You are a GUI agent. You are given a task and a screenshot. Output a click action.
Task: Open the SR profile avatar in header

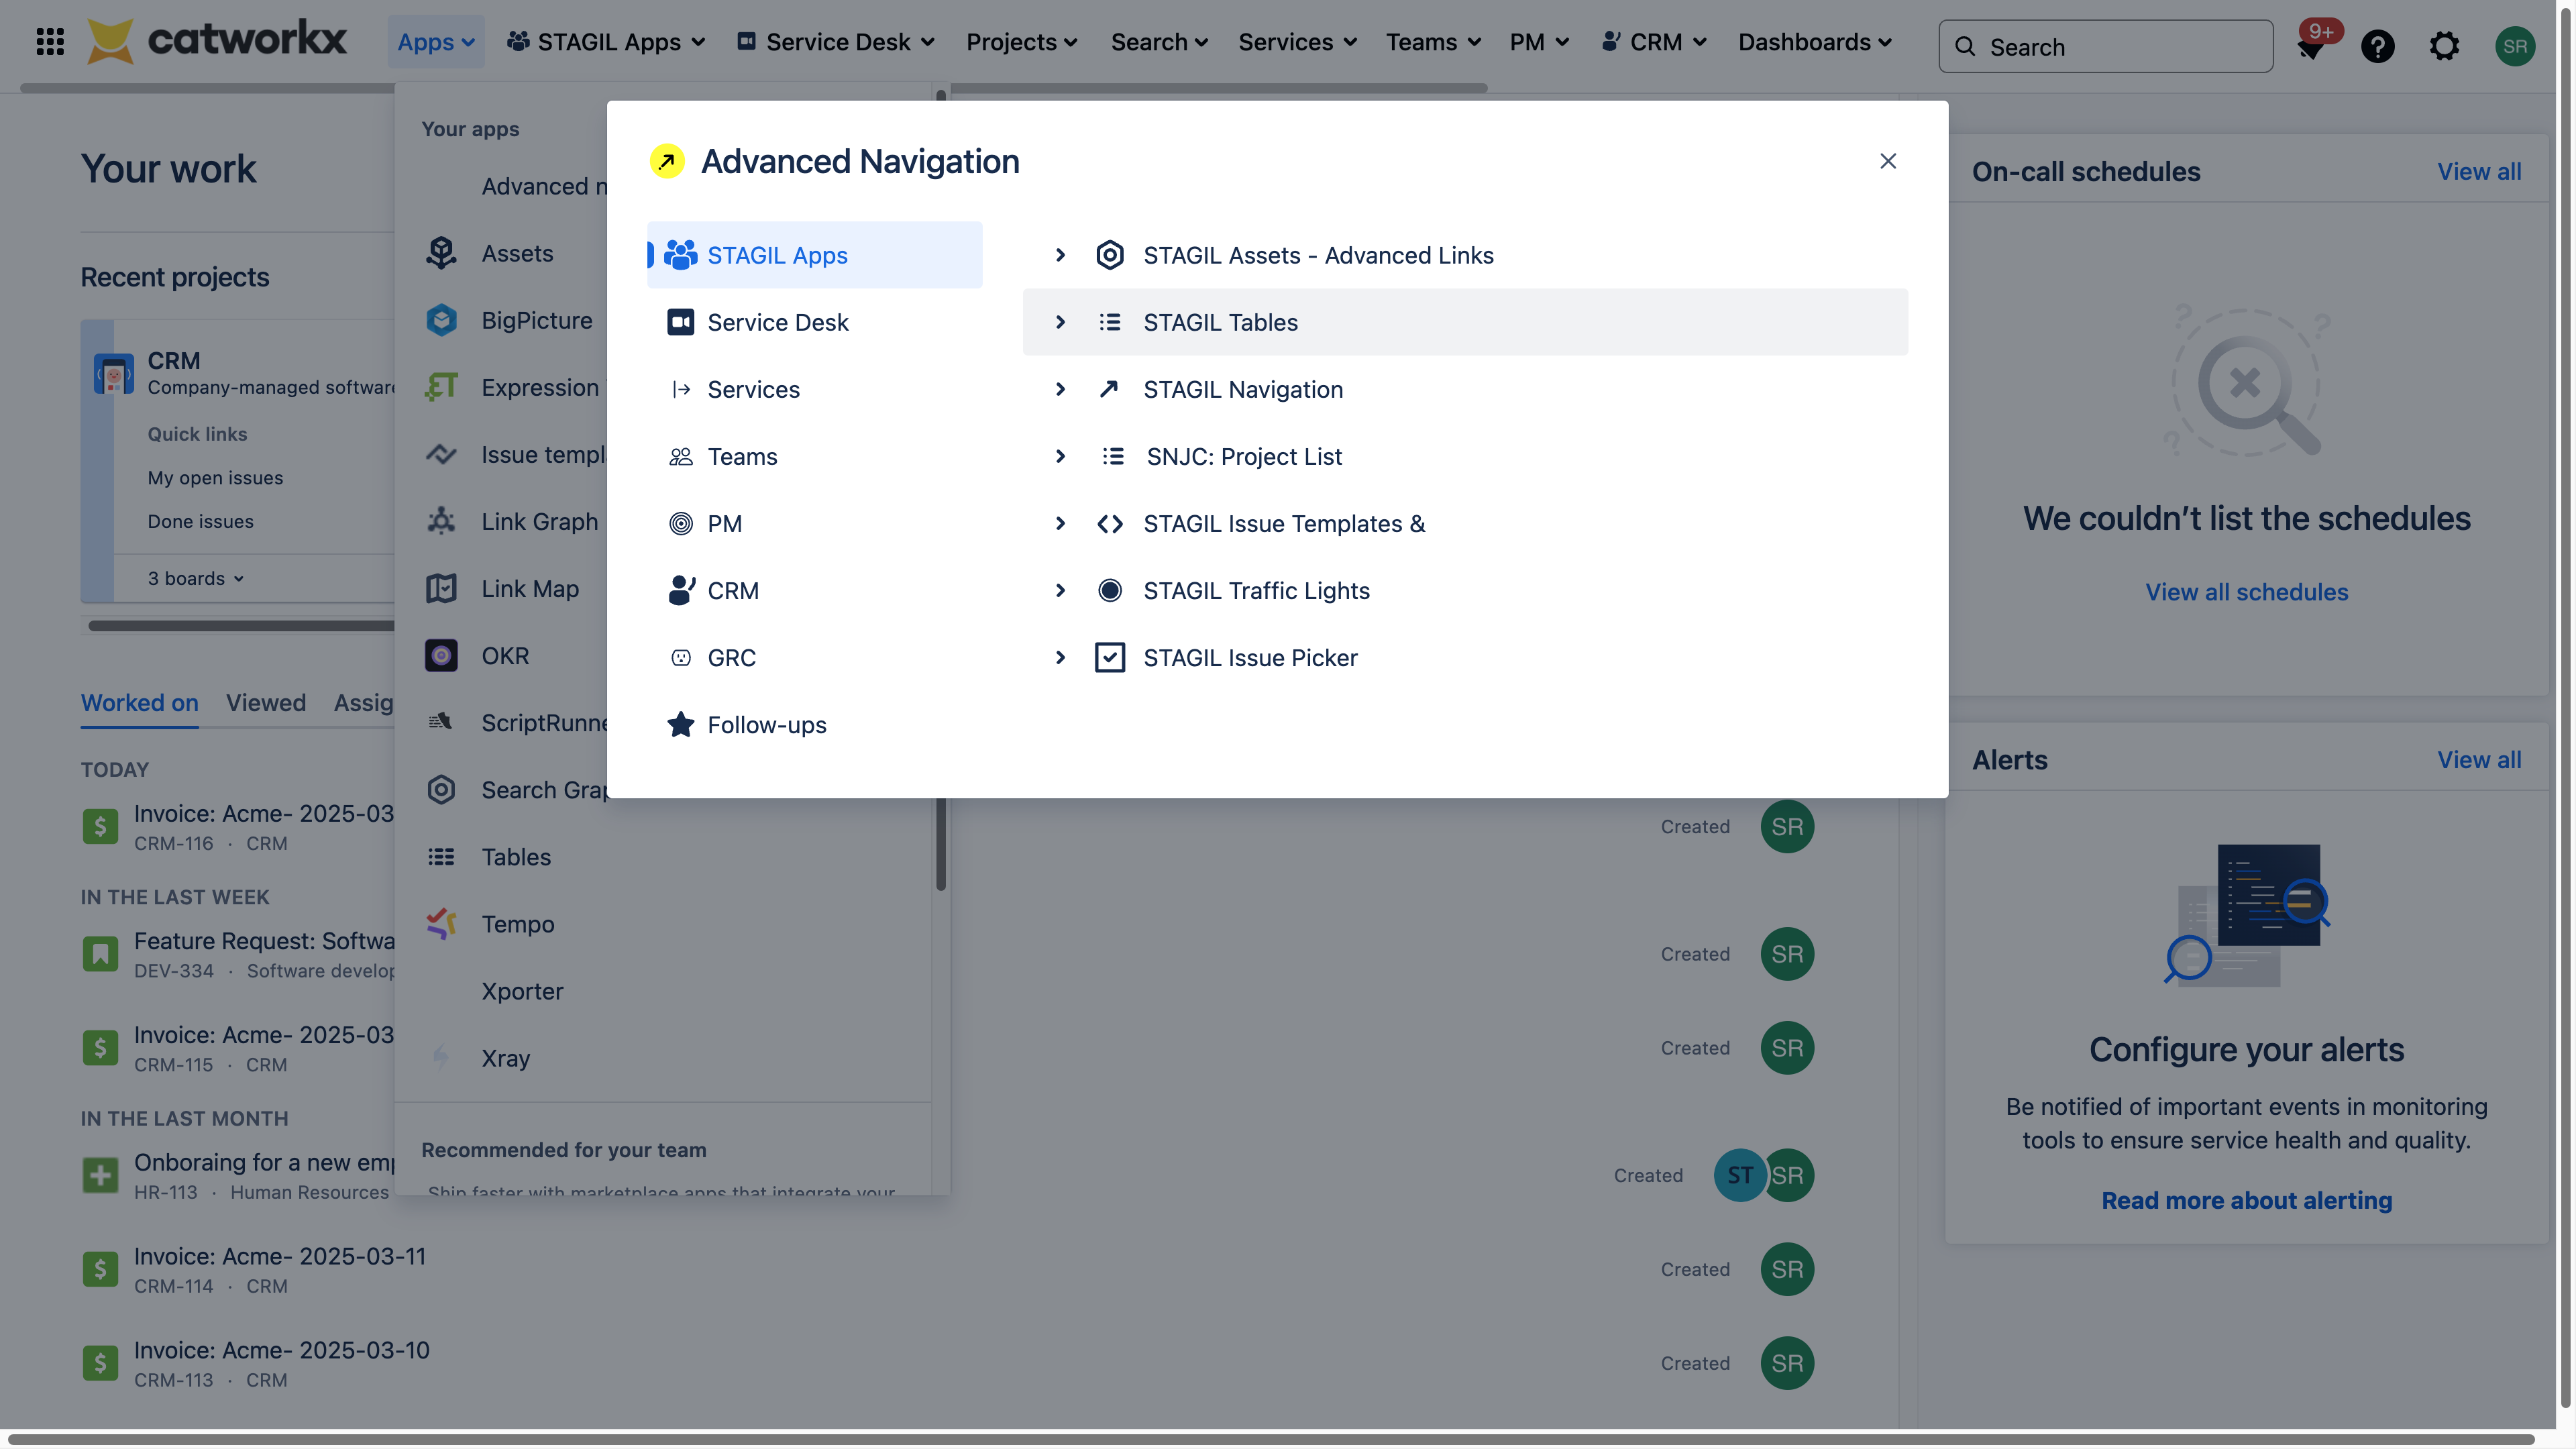pos(2515,46)
